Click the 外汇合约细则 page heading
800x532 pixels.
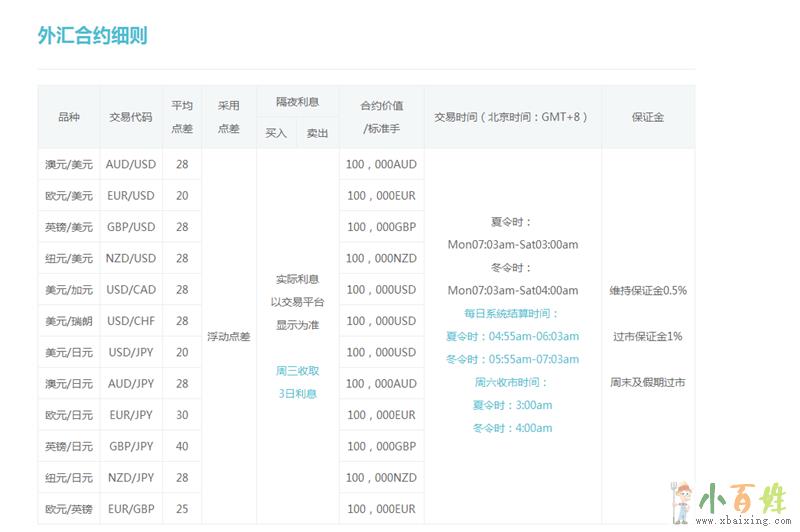(93, 36)
